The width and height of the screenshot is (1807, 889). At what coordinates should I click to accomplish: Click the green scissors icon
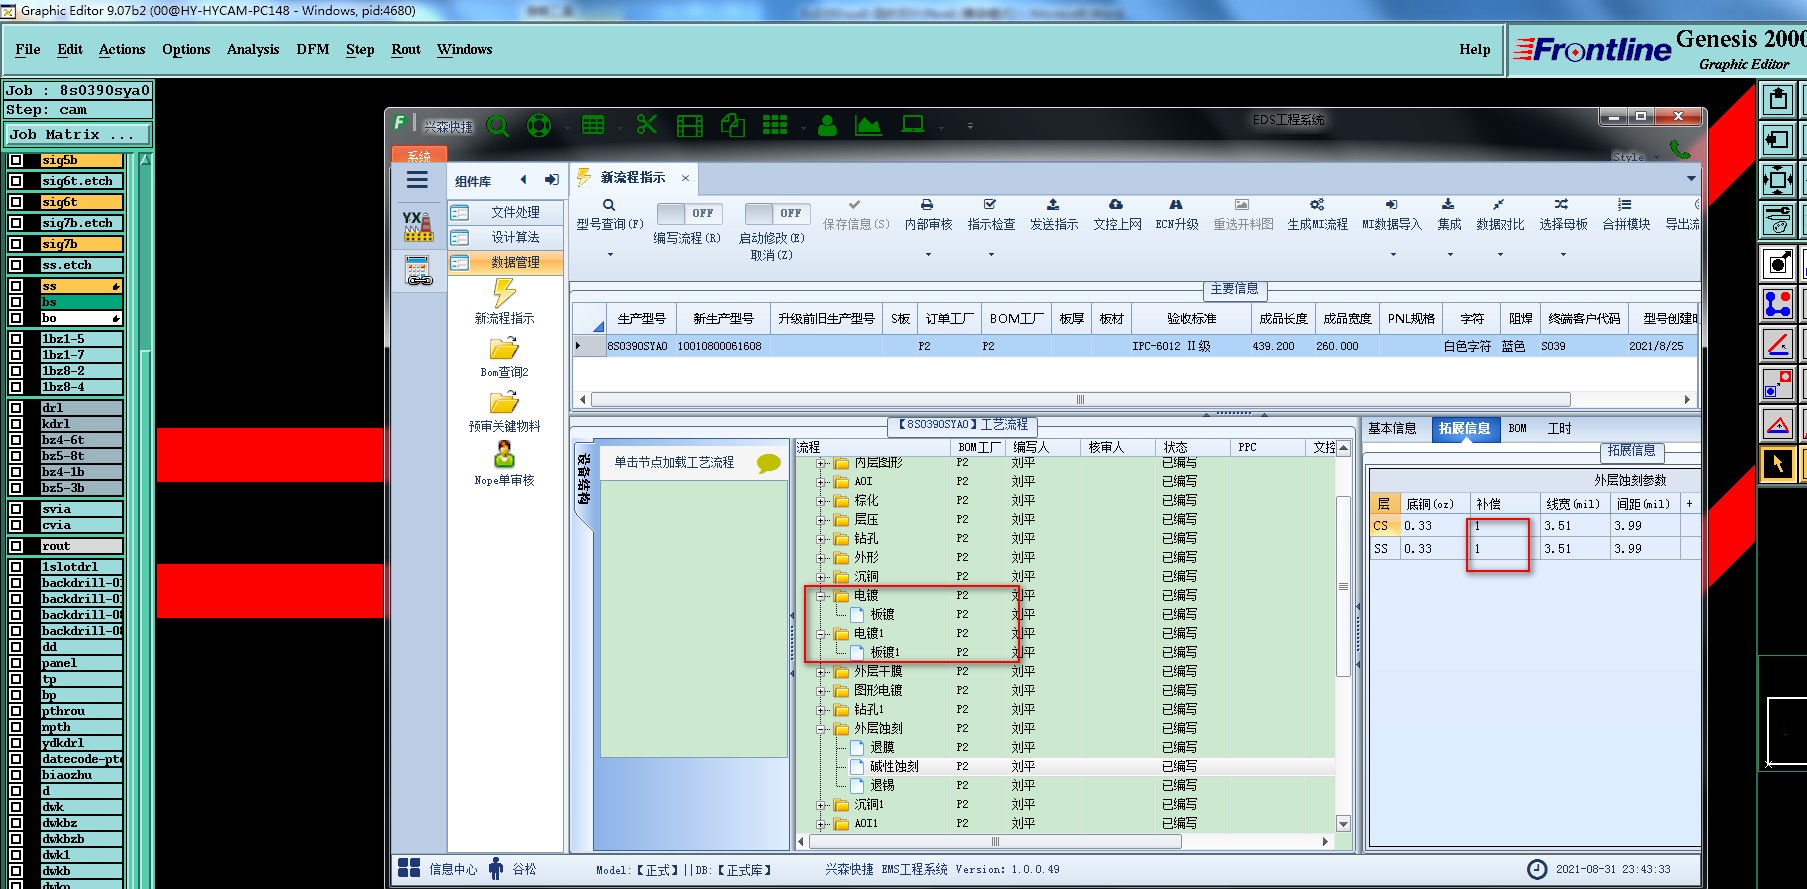647,125
